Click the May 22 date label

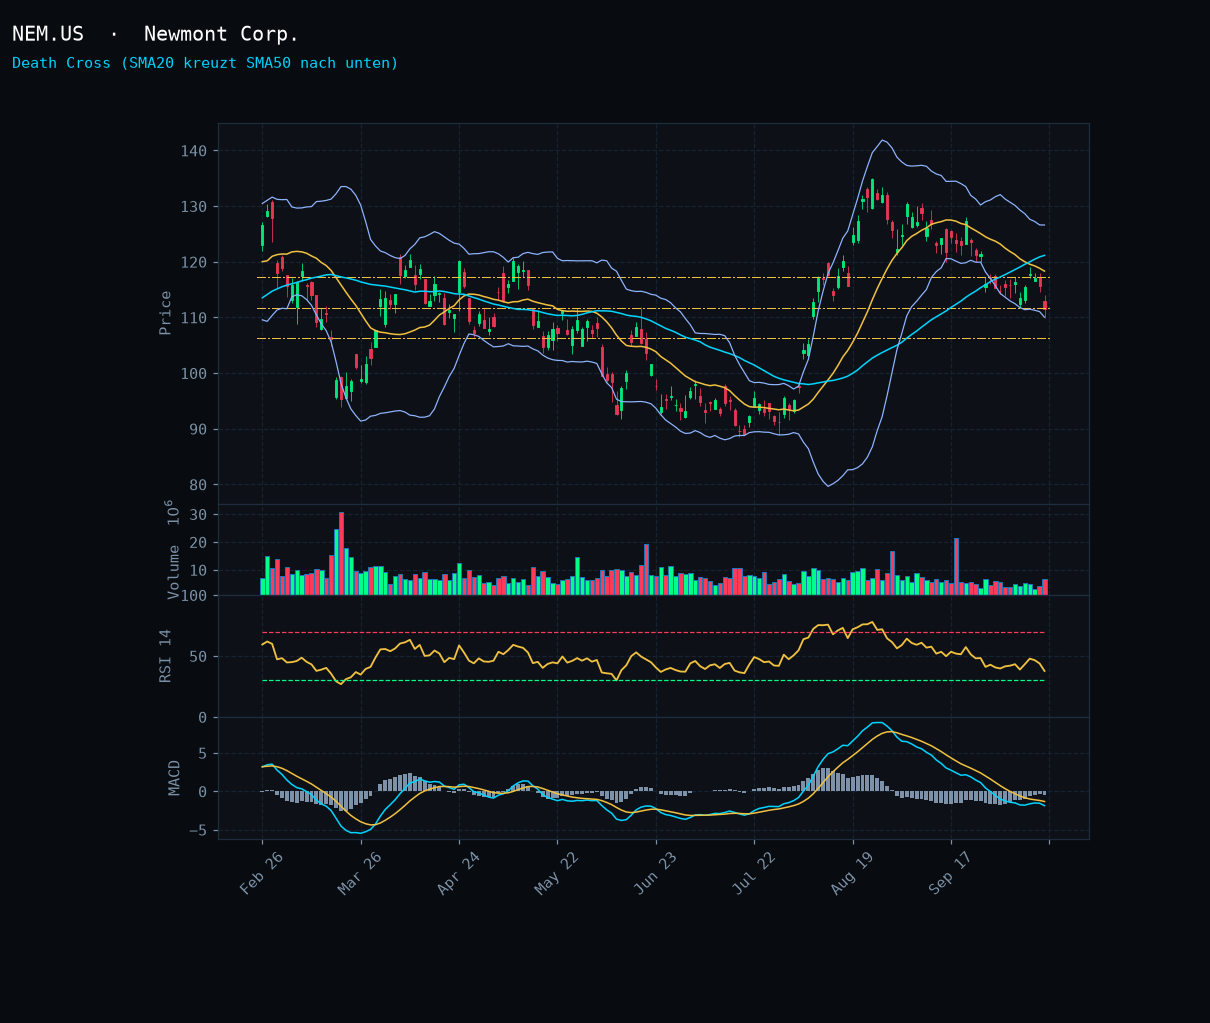point(556,873)
